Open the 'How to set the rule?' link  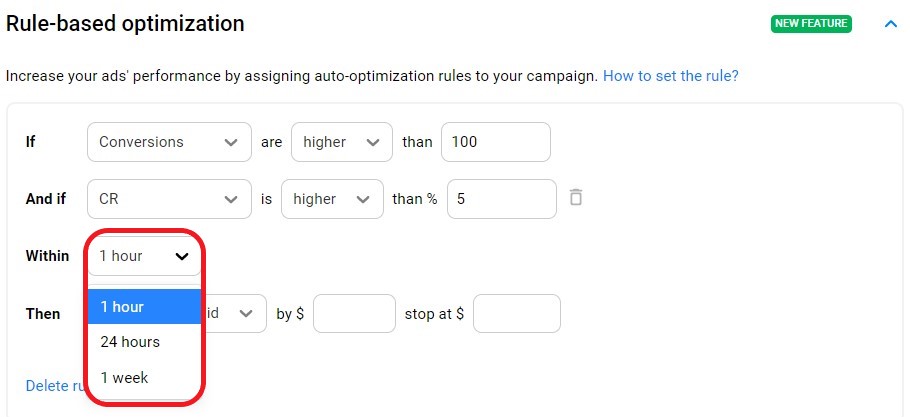pyautogui.click(x=670, y=76)
